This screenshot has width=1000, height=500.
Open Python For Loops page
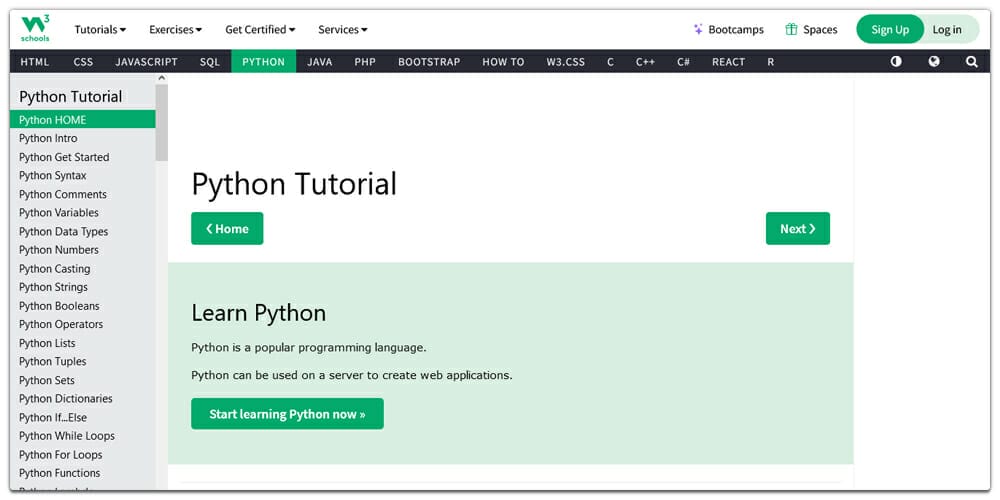point(82,455)
